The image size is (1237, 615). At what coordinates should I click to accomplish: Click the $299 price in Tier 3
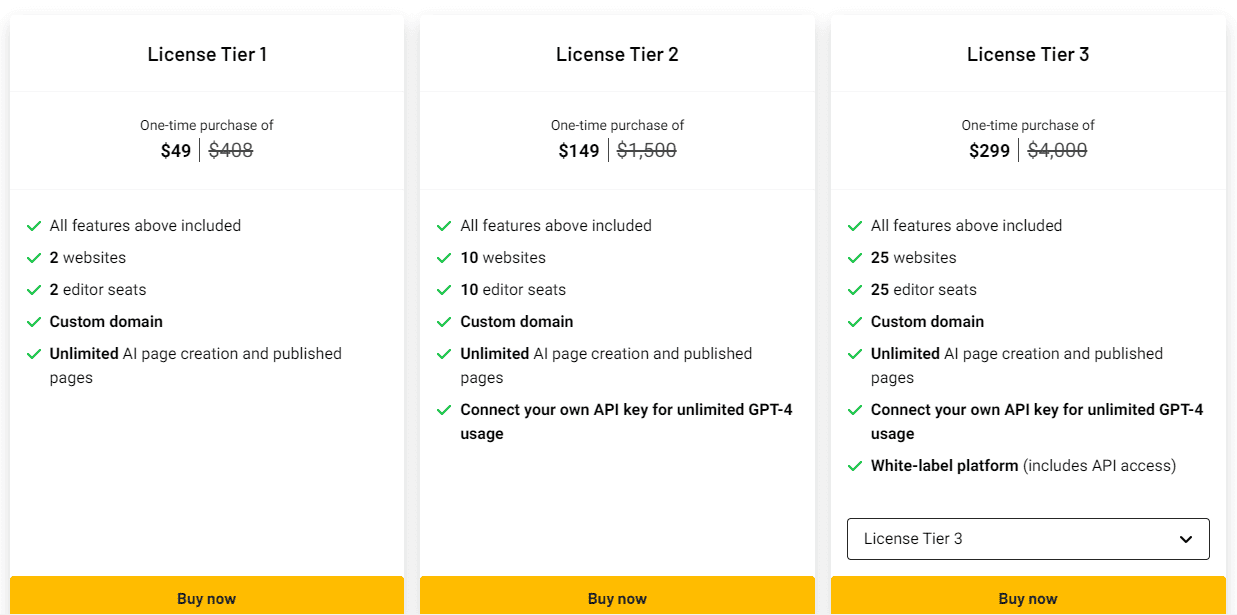[x=990, y=151]
